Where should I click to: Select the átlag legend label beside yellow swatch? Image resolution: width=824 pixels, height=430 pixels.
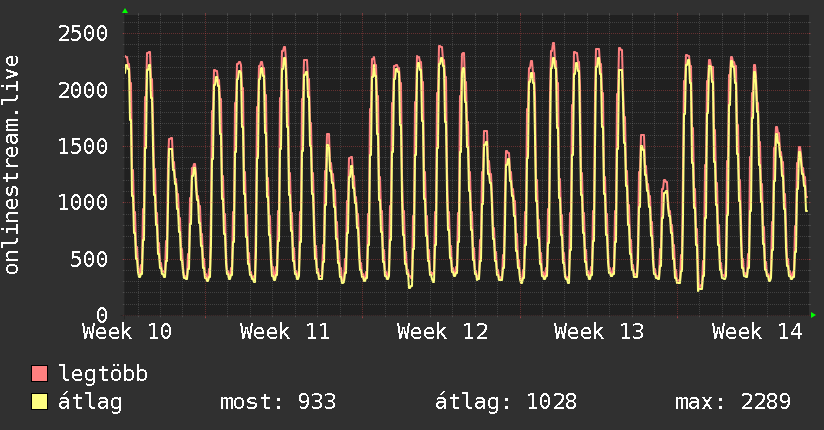pos(90,402)
